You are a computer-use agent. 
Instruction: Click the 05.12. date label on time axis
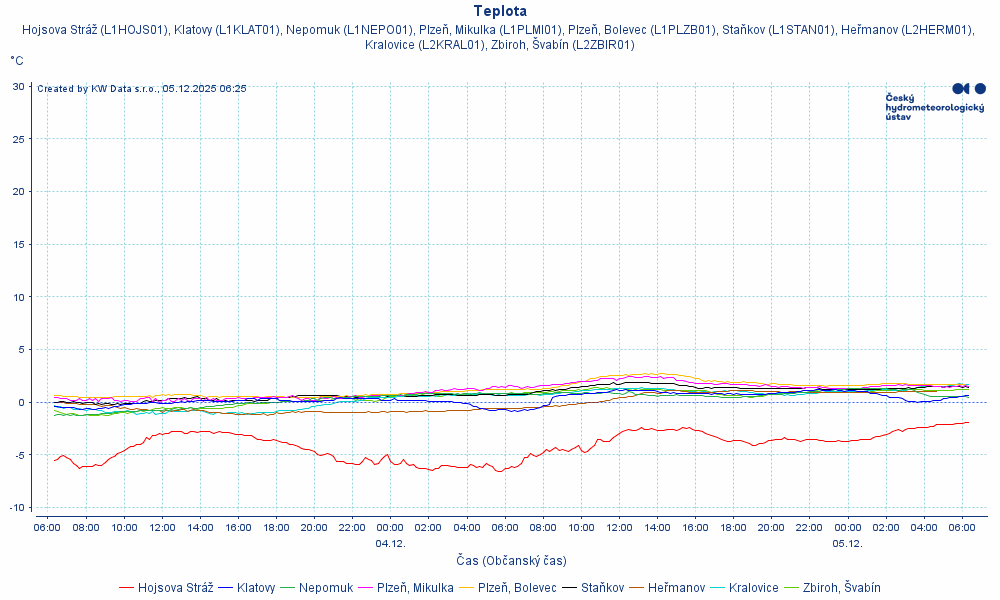(847, 543)
